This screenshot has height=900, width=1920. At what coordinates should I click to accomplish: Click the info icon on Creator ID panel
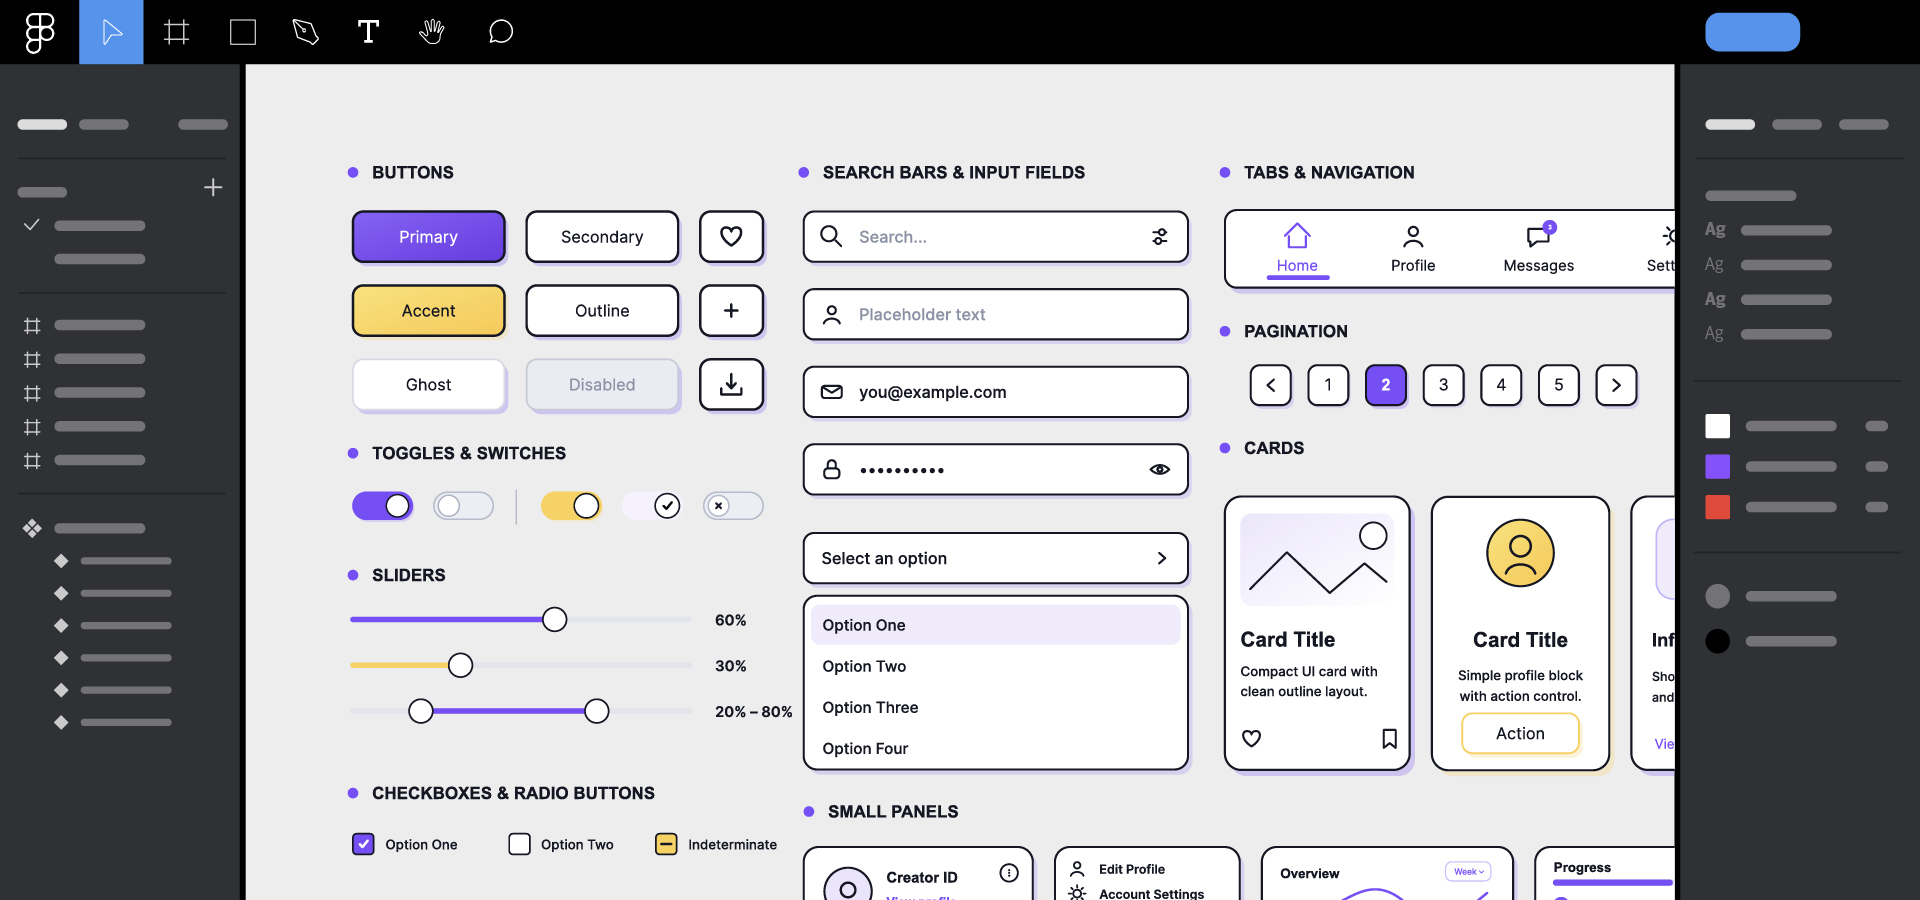tap(1009, 873)
